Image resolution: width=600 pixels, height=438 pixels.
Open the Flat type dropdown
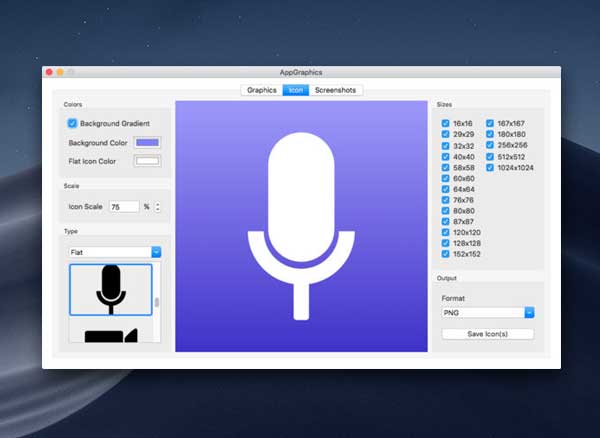click(115, 252)
